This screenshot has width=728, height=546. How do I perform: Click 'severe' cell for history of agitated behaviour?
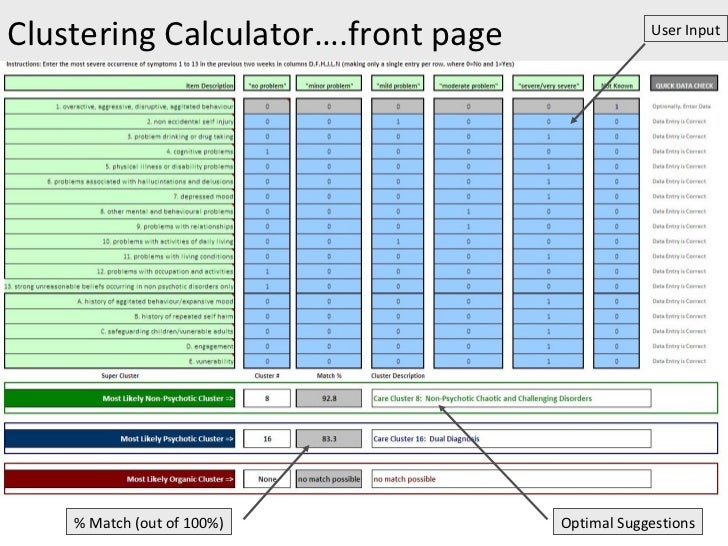(548, 301)
